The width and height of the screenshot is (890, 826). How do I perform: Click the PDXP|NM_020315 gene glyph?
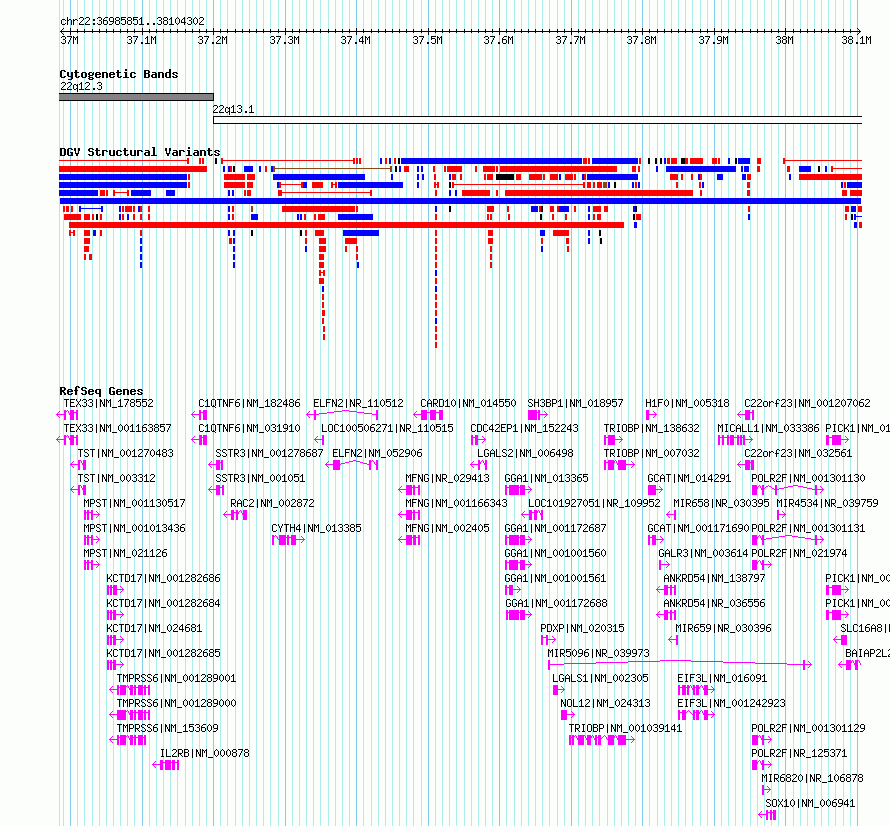pyautogui.click(x=548, y=640)
